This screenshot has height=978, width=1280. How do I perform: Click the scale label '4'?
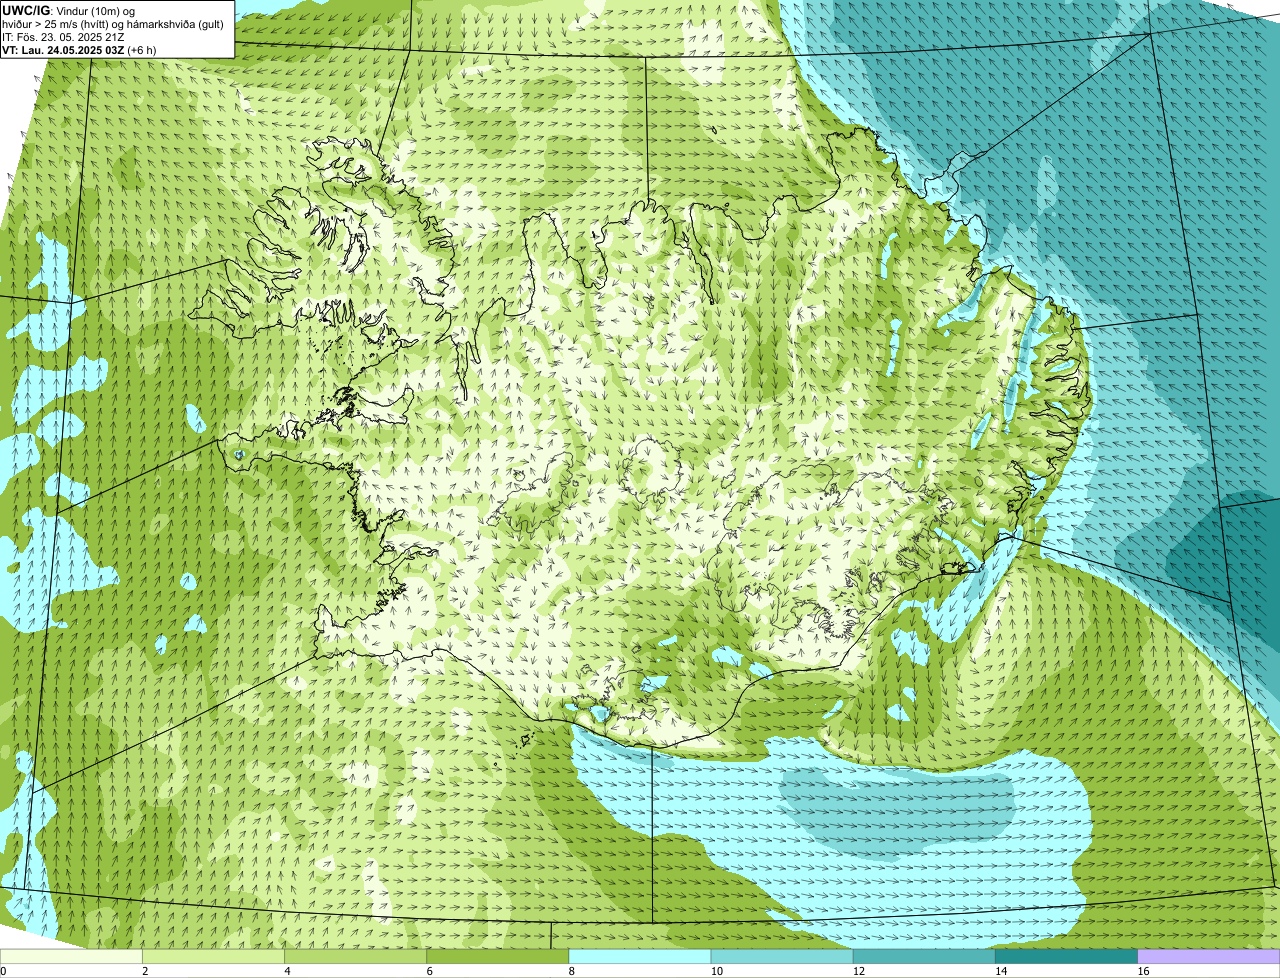tap(287, 971)
